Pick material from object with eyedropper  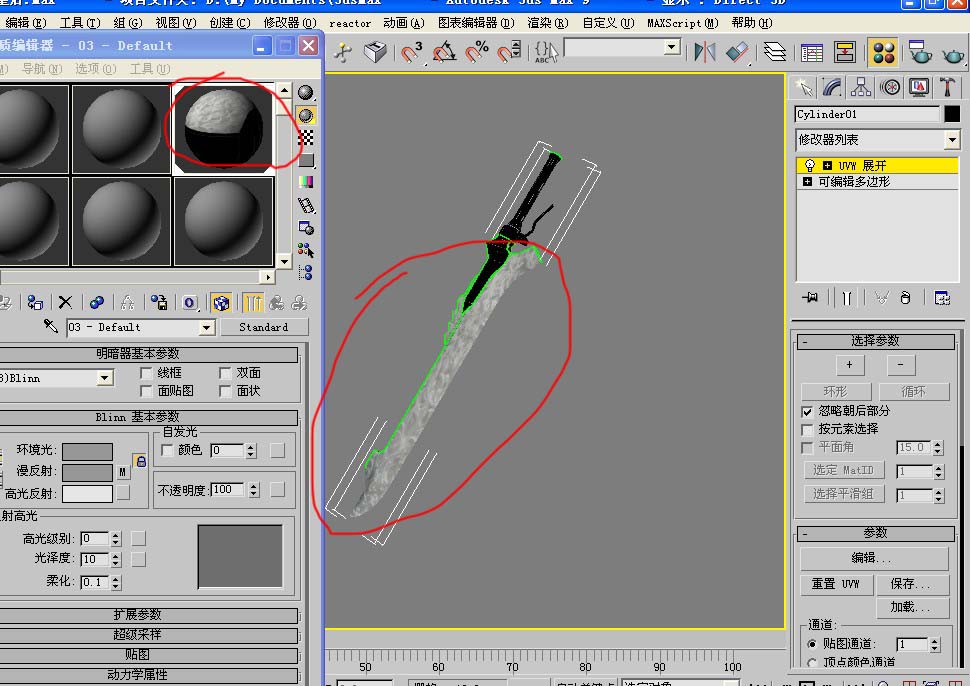50,326
